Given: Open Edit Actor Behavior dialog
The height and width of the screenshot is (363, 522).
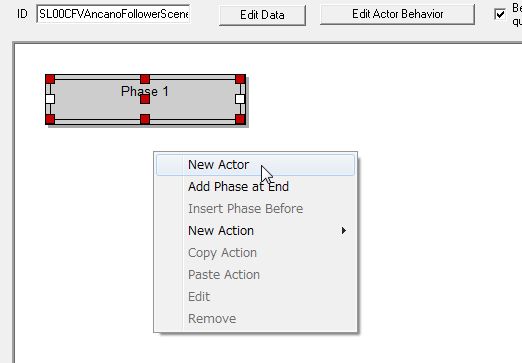Looking at the screenshot, I should [x=397, y=14].
